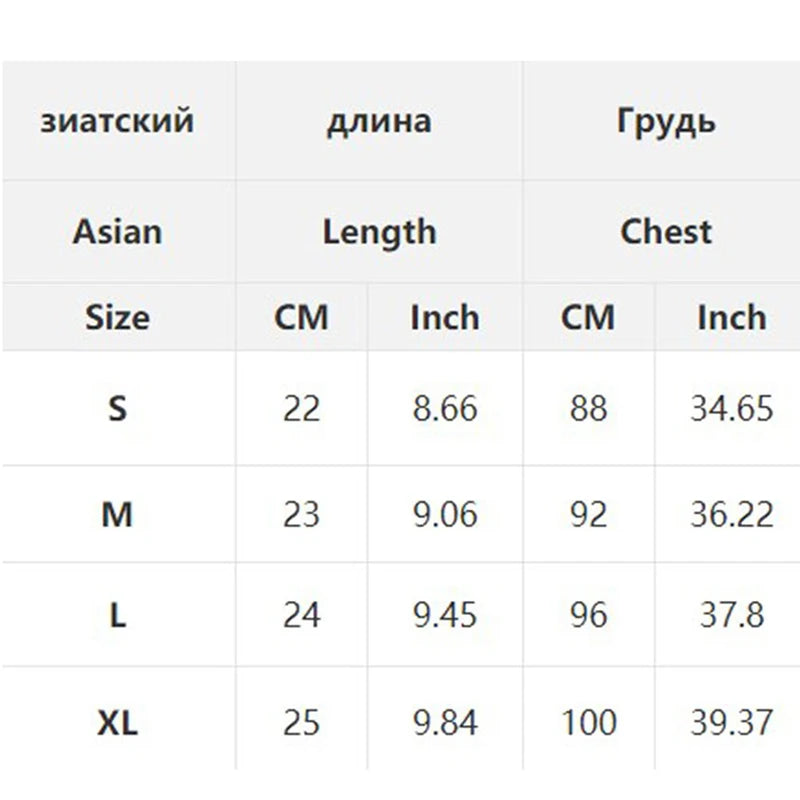This screenshot has width=800, height=800.
Task: Click the Russian 'длина' header cell
Action: [x=379, y=122]
